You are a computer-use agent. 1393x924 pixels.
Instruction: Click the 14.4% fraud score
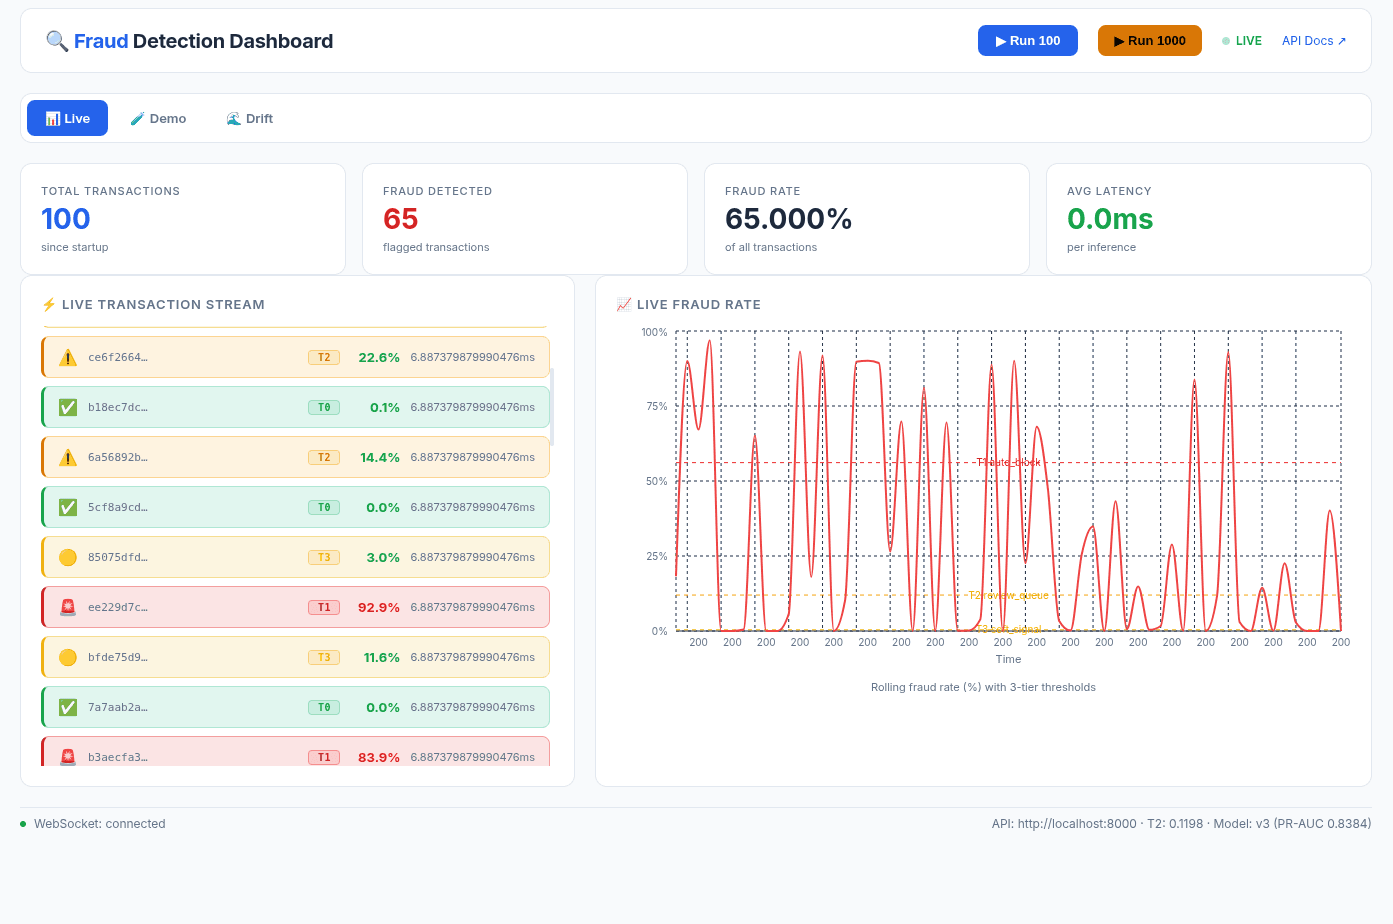[380, 457]
